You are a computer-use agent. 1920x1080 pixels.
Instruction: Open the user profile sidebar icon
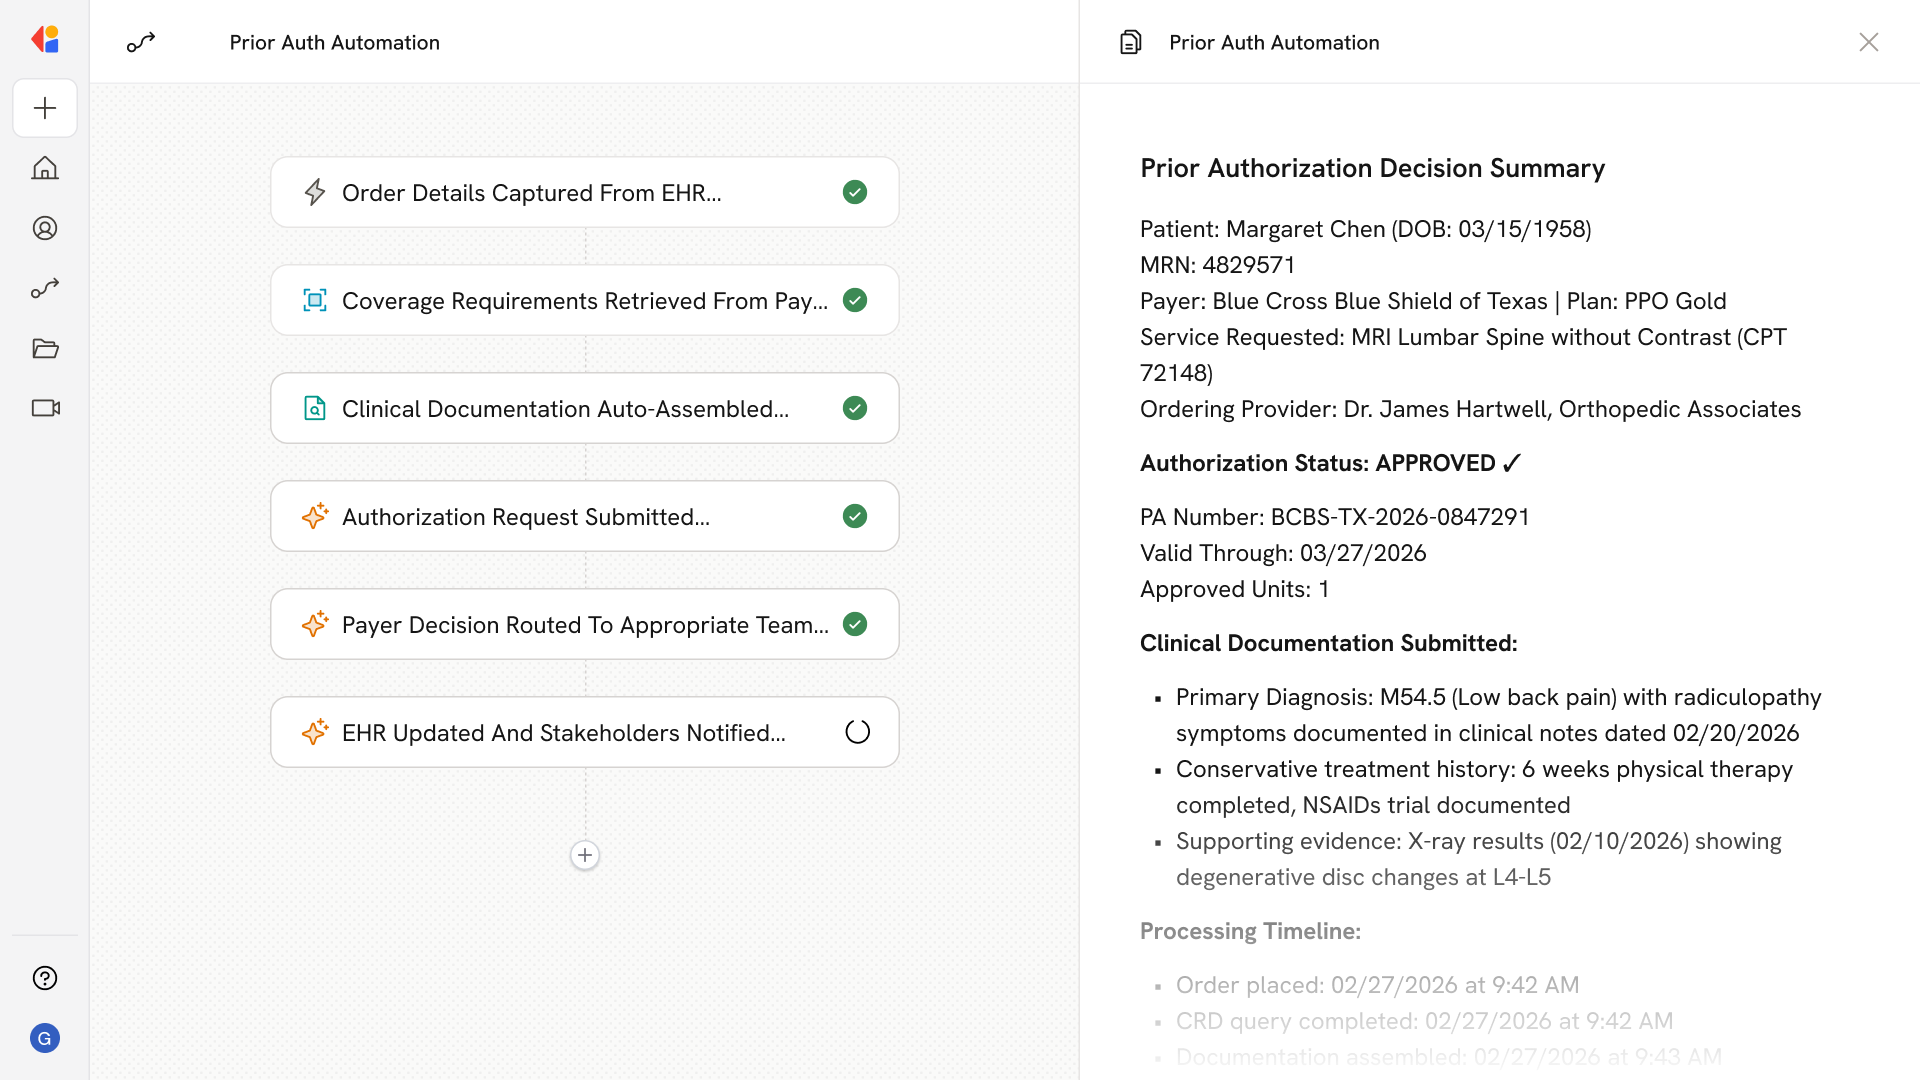coord(45,228)
